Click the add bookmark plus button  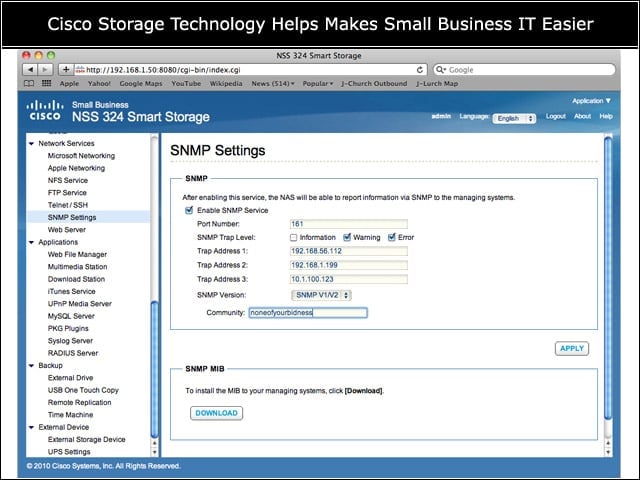pos(66,70)
